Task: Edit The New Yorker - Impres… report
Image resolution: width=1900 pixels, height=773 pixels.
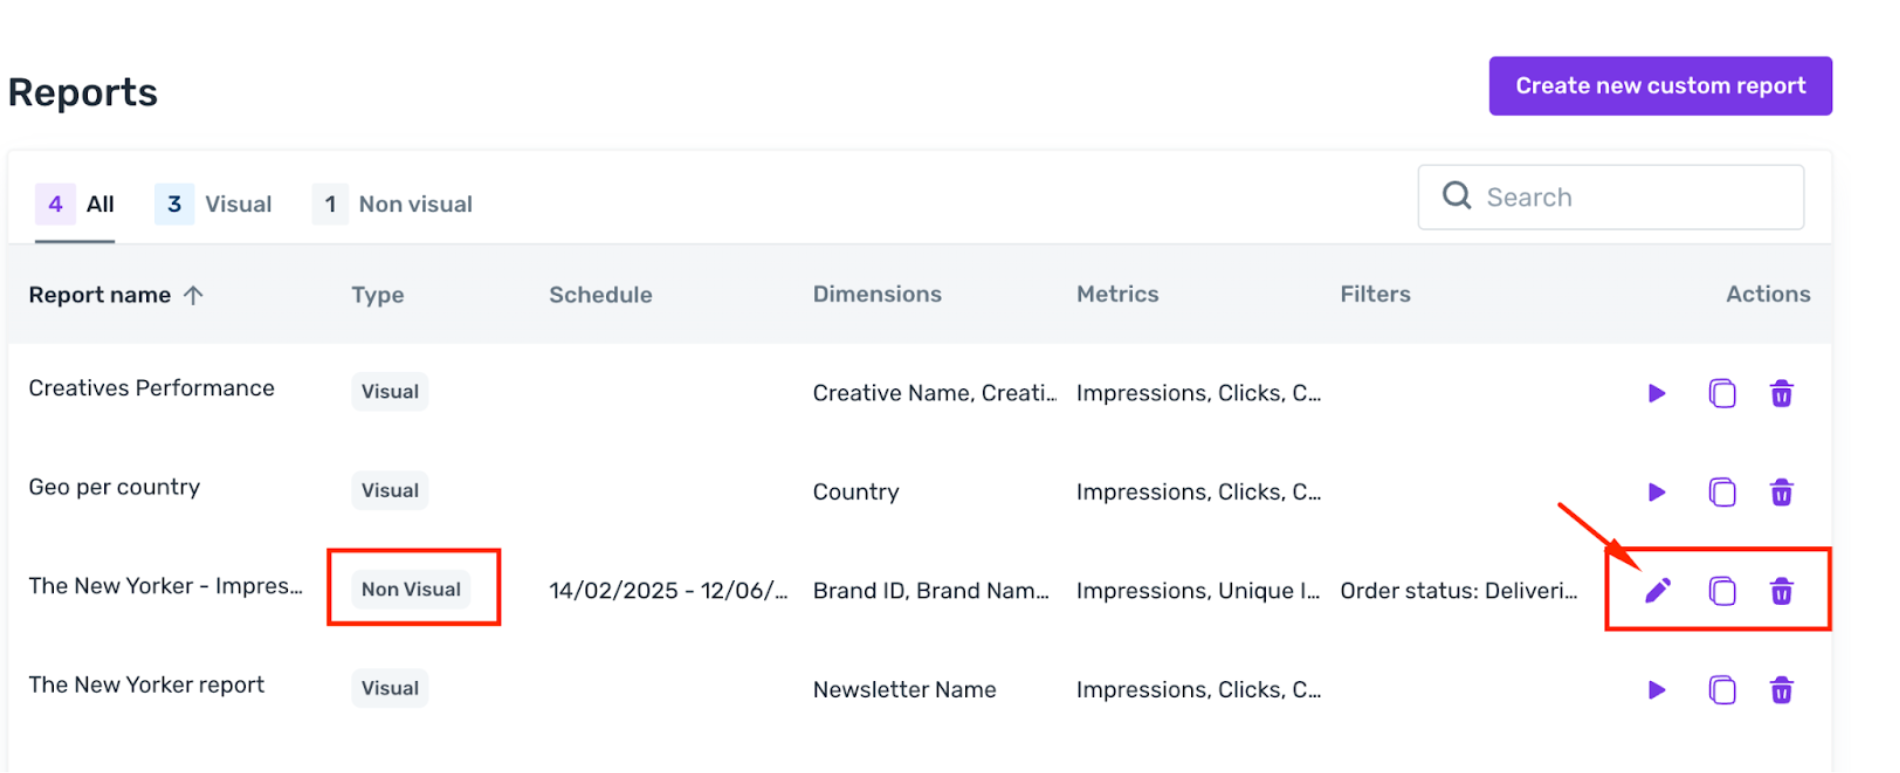Action: 1658,591
